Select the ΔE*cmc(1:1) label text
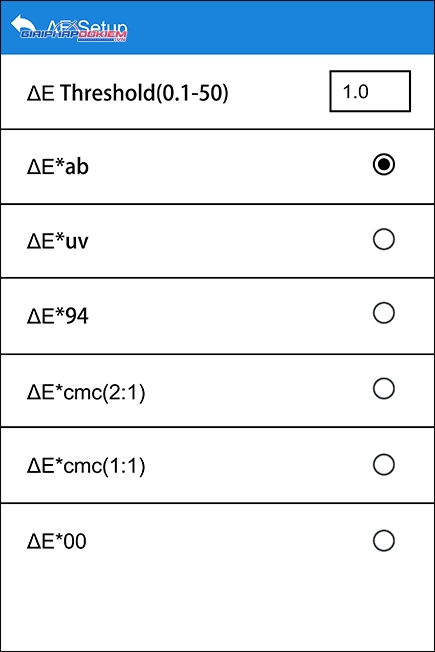Viewport: 435px width, 652px height. [x=86, y=466]
